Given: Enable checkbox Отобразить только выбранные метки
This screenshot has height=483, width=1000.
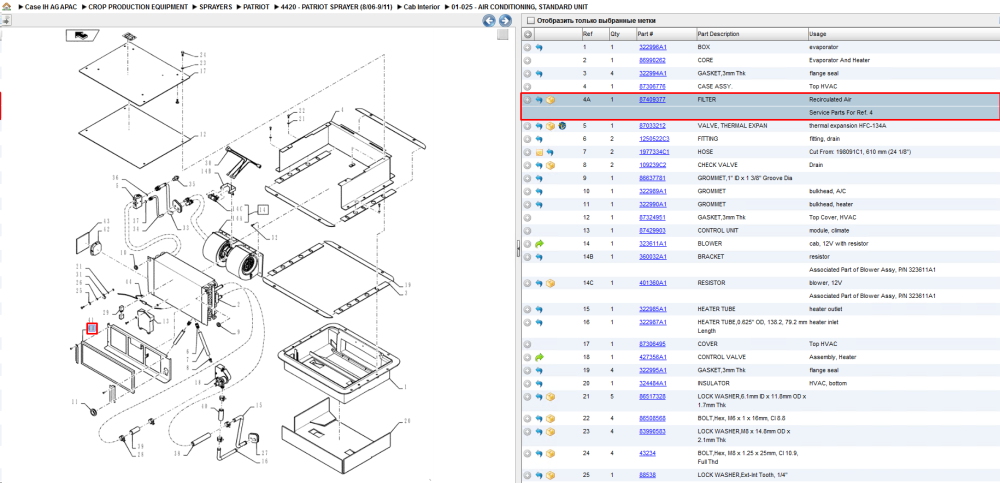Looking at the screenshot, I should 530,20.
